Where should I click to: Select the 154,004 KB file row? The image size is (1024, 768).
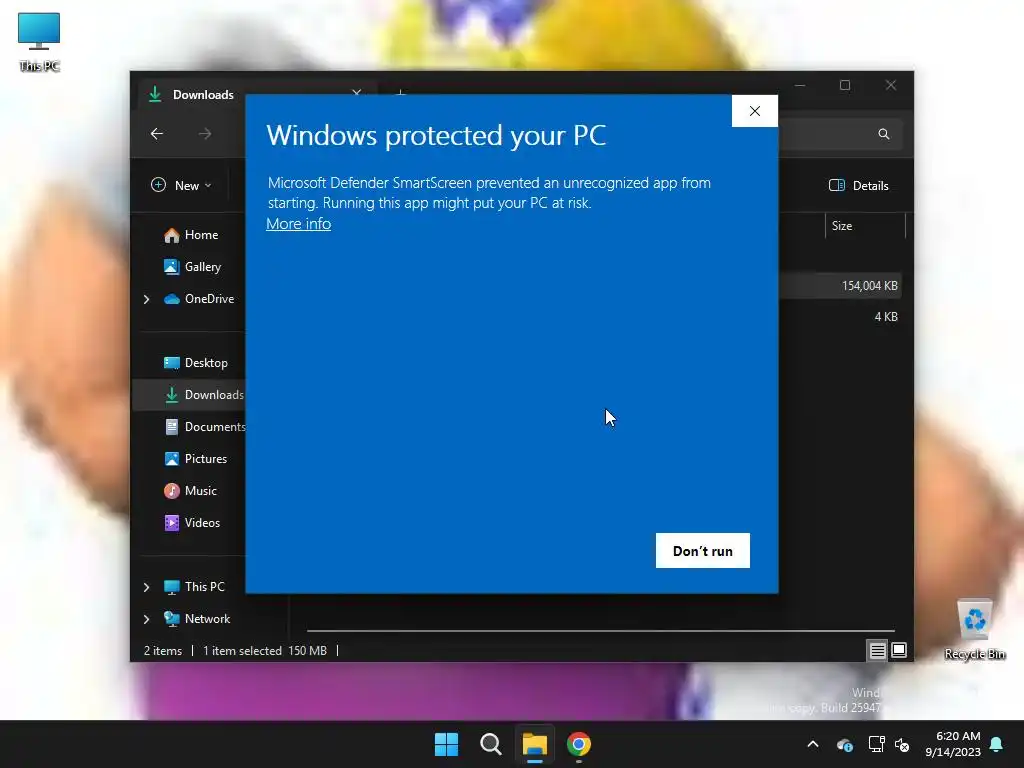pos(840,285)
